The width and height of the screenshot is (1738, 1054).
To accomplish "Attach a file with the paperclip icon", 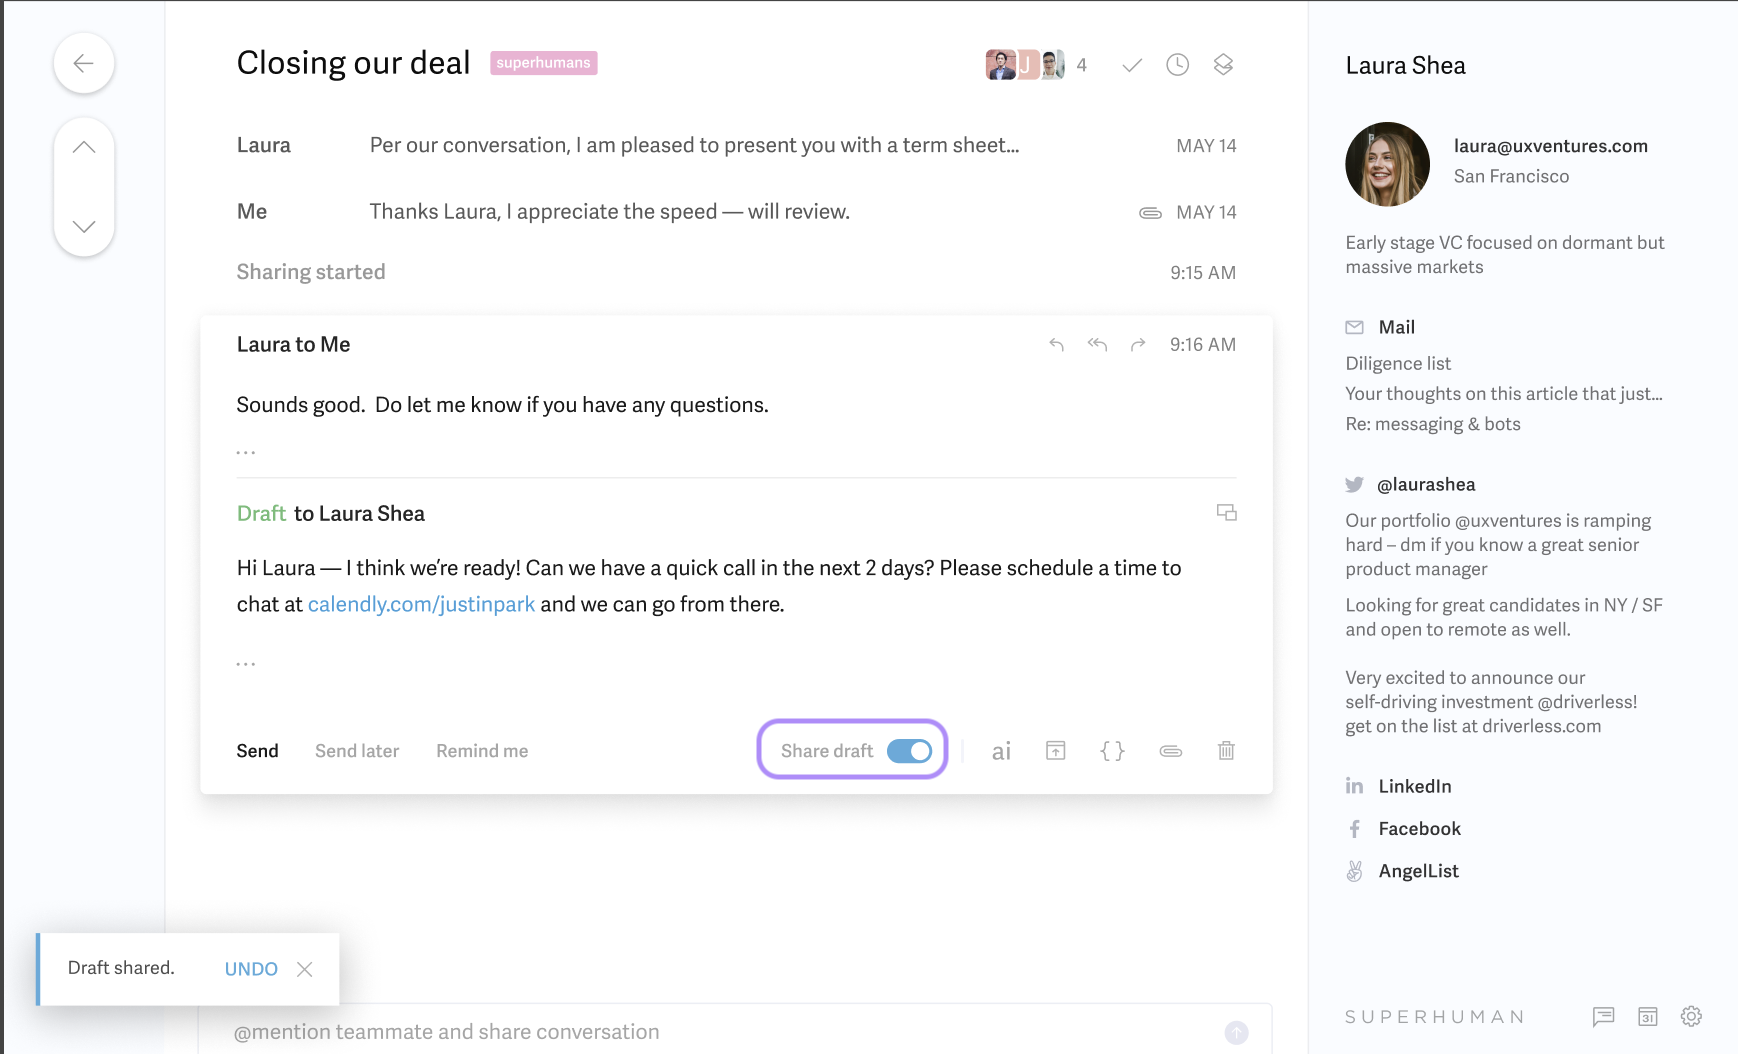I will [x=1171, y=751].
